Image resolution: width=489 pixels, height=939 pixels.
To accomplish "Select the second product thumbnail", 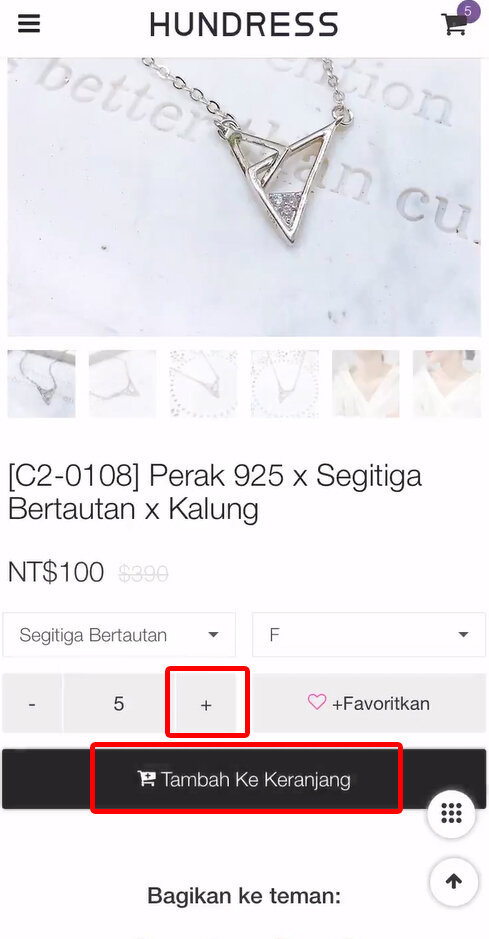I will pyautogui.click(x=122, y=384).
